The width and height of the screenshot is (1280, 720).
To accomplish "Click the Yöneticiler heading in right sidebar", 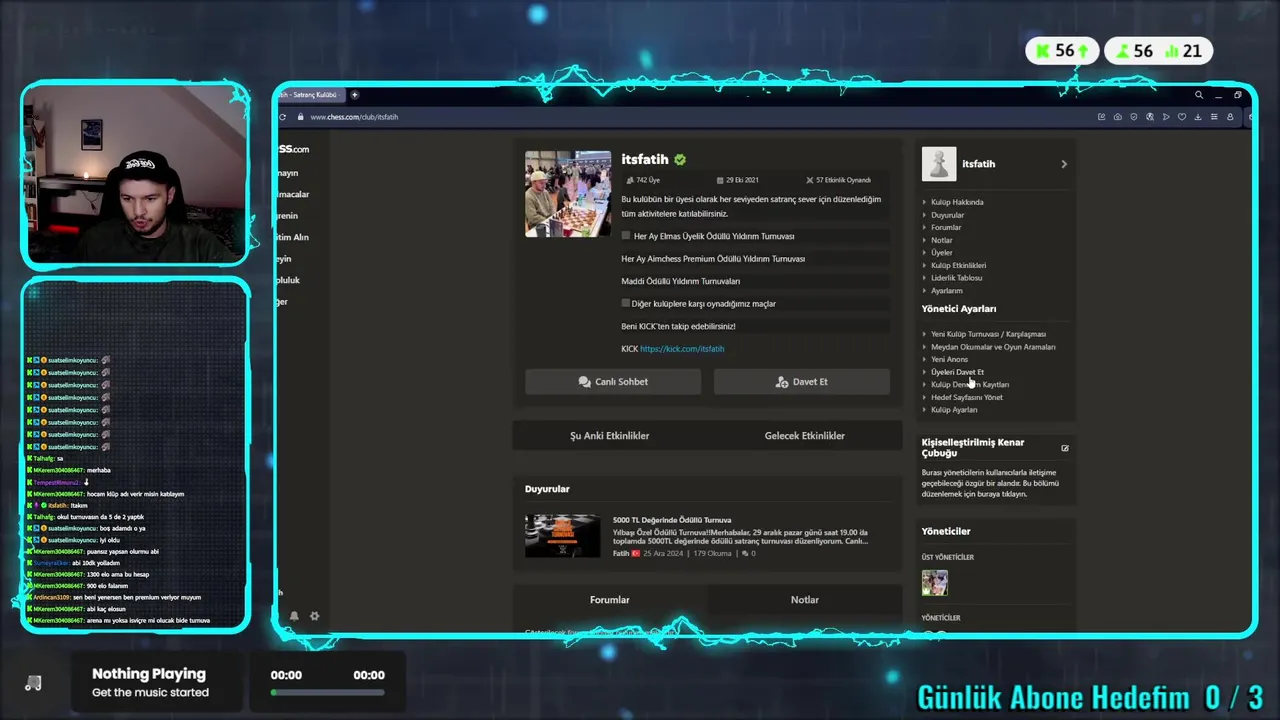I will (x=946, y=531).
